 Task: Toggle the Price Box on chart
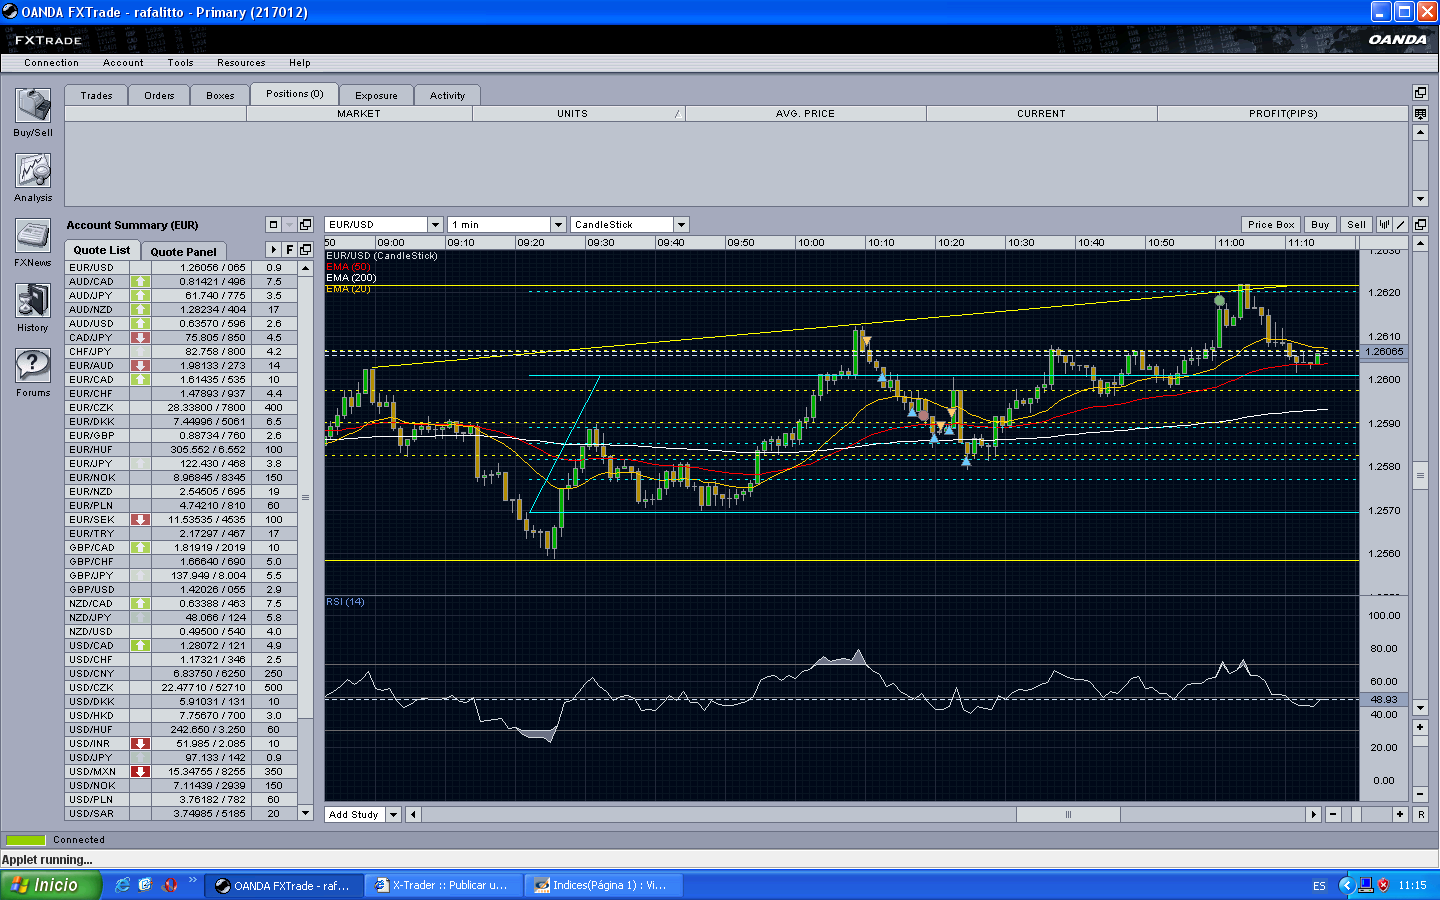(1270, 225)
